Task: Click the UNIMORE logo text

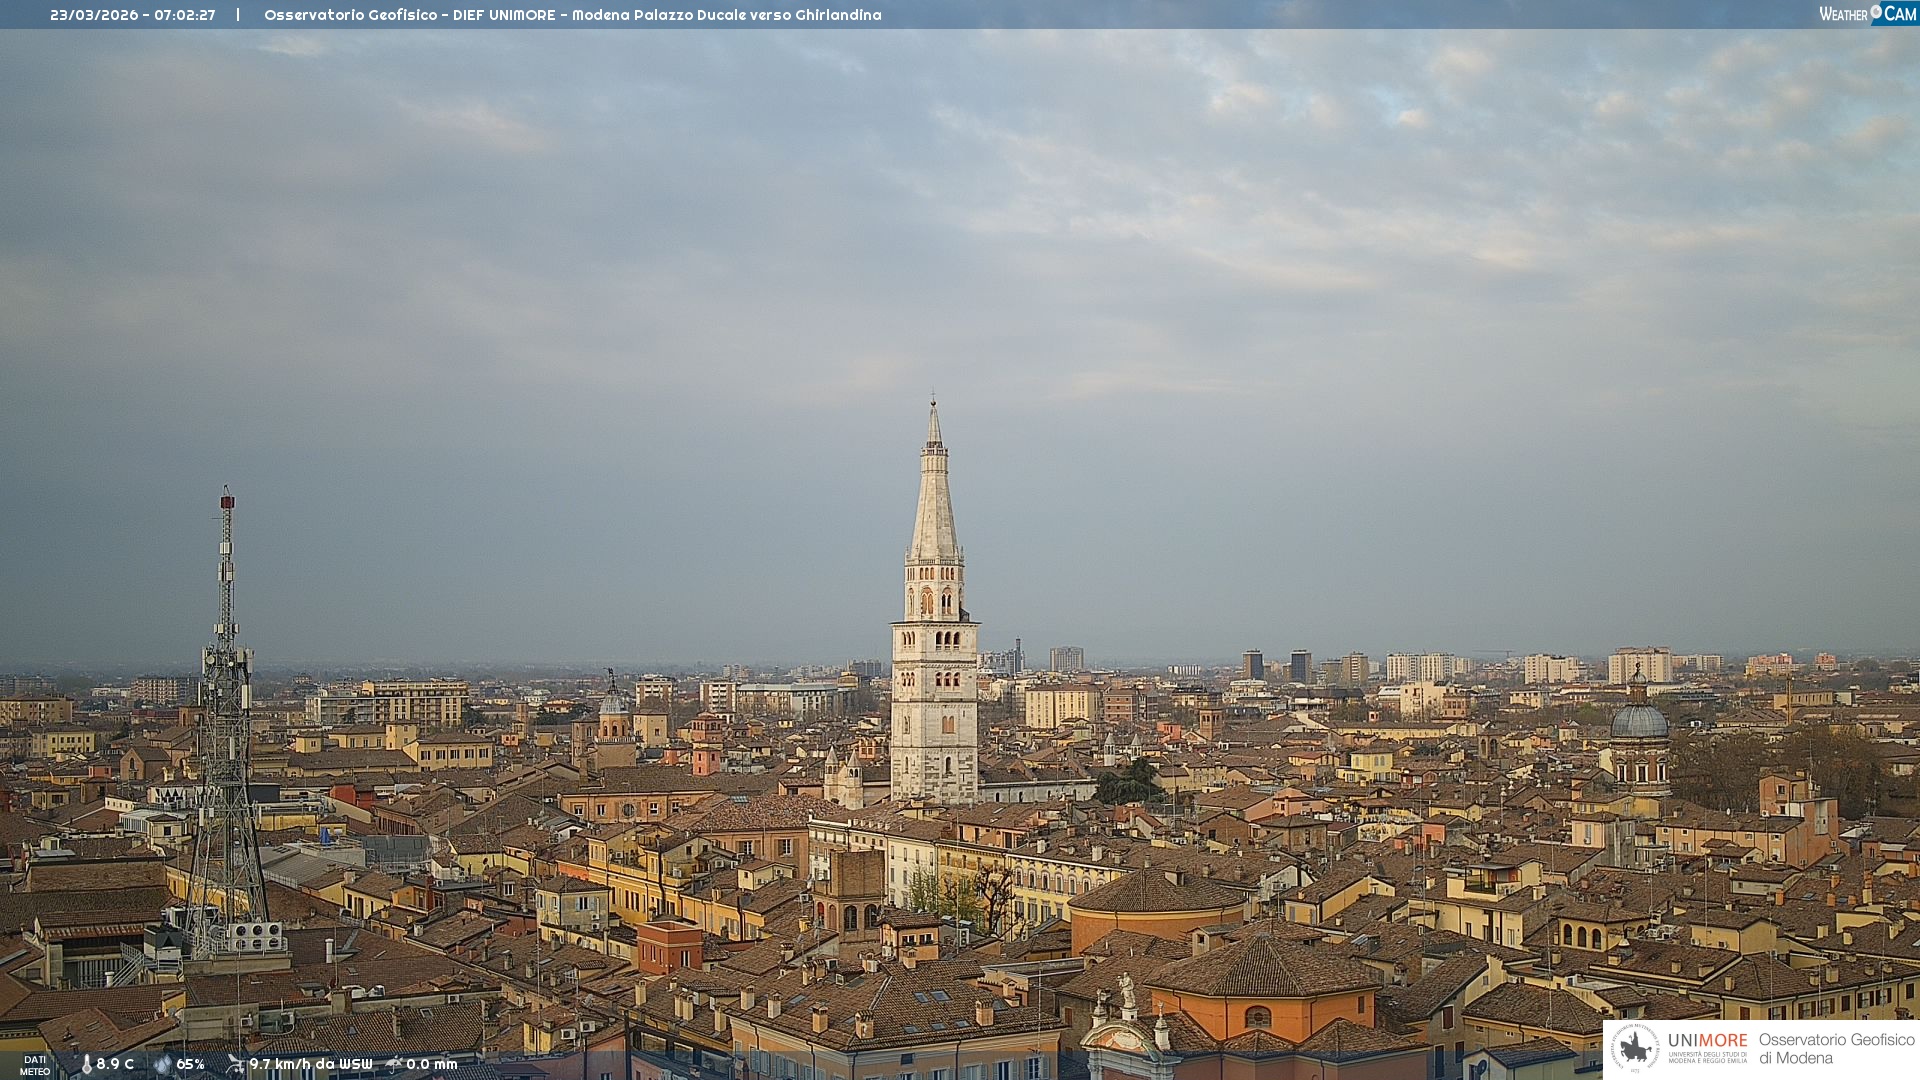Action: pos(1707,1041)
